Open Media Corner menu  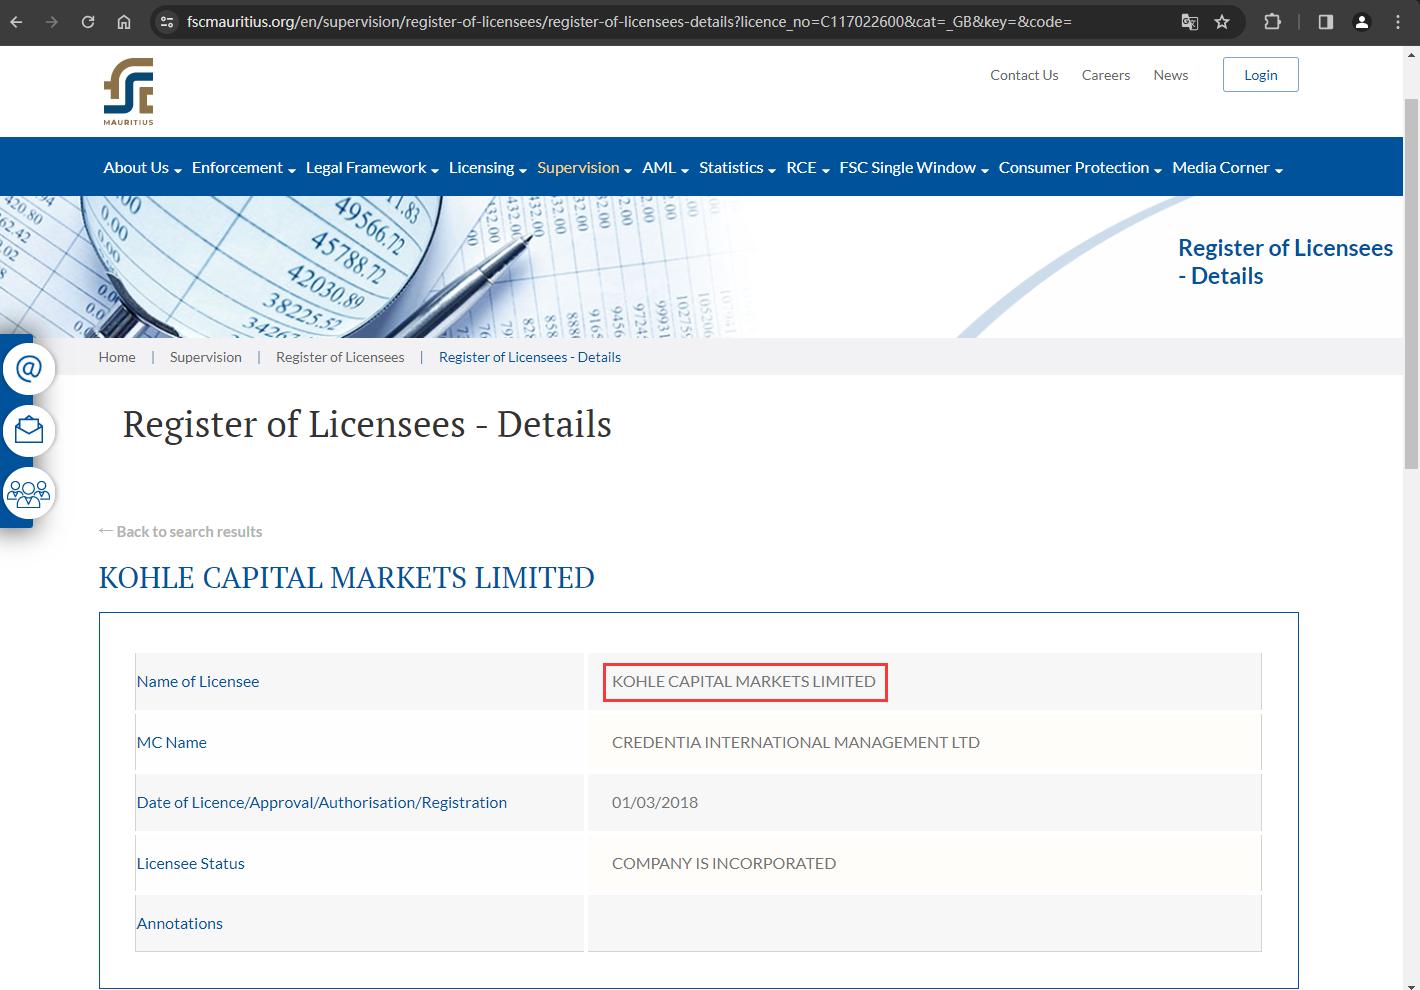point(1227,168)
